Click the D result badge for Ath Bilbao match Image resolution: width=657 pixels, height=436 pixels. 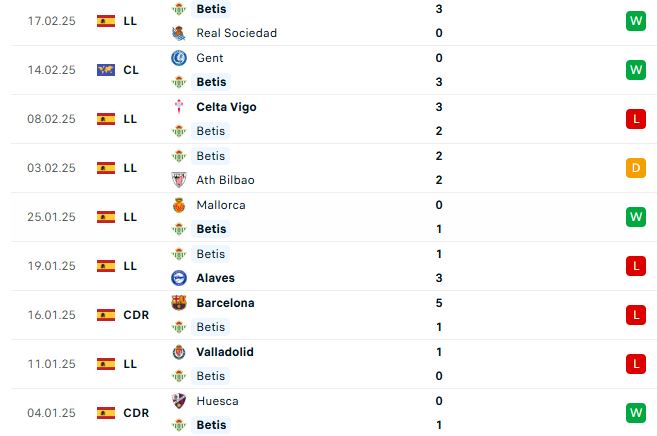click(636, 168)
